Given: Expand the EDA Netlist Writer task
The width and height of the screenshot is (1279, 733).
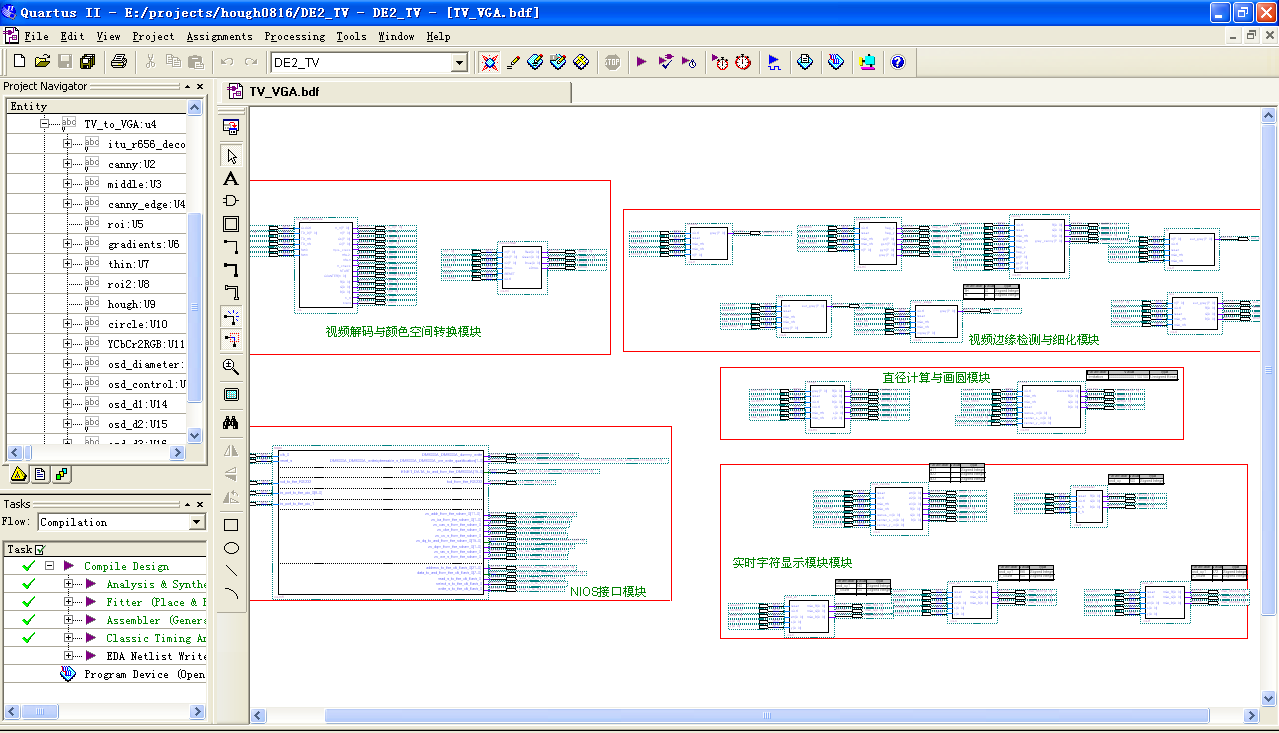Looking at the screenshot, I should (69, 656).
